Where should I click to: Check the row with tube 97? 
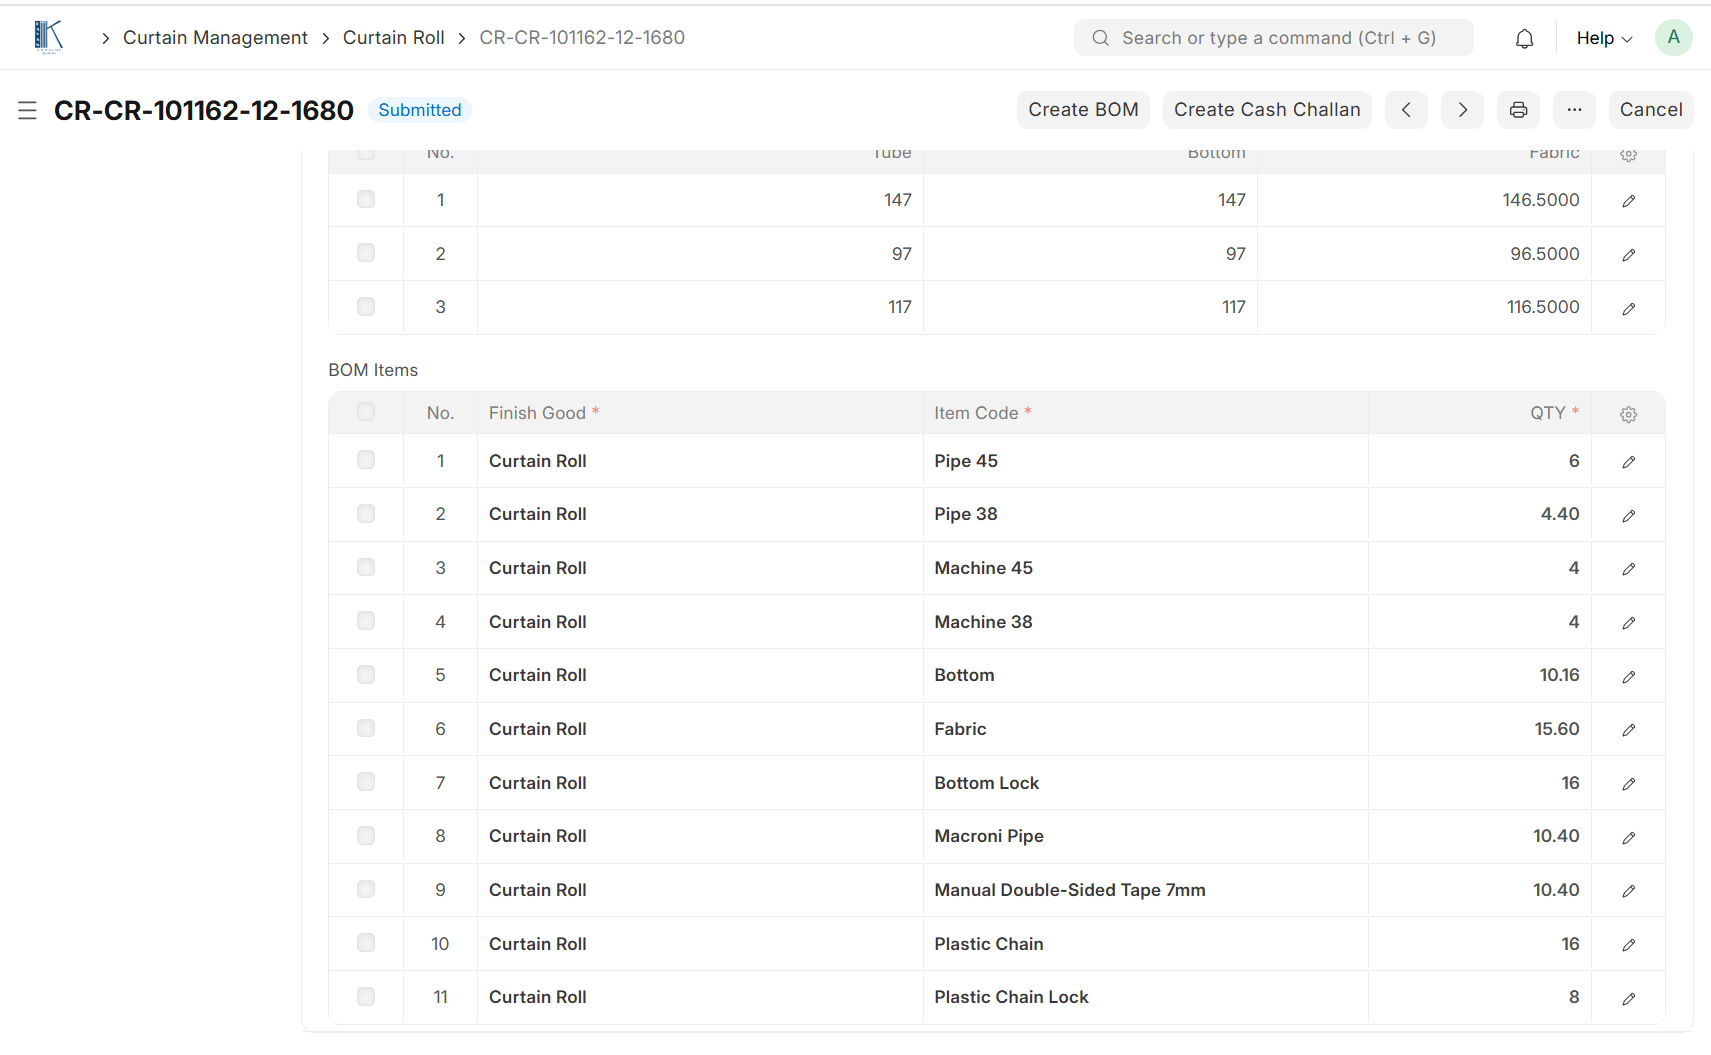click(x=366, y=253)
